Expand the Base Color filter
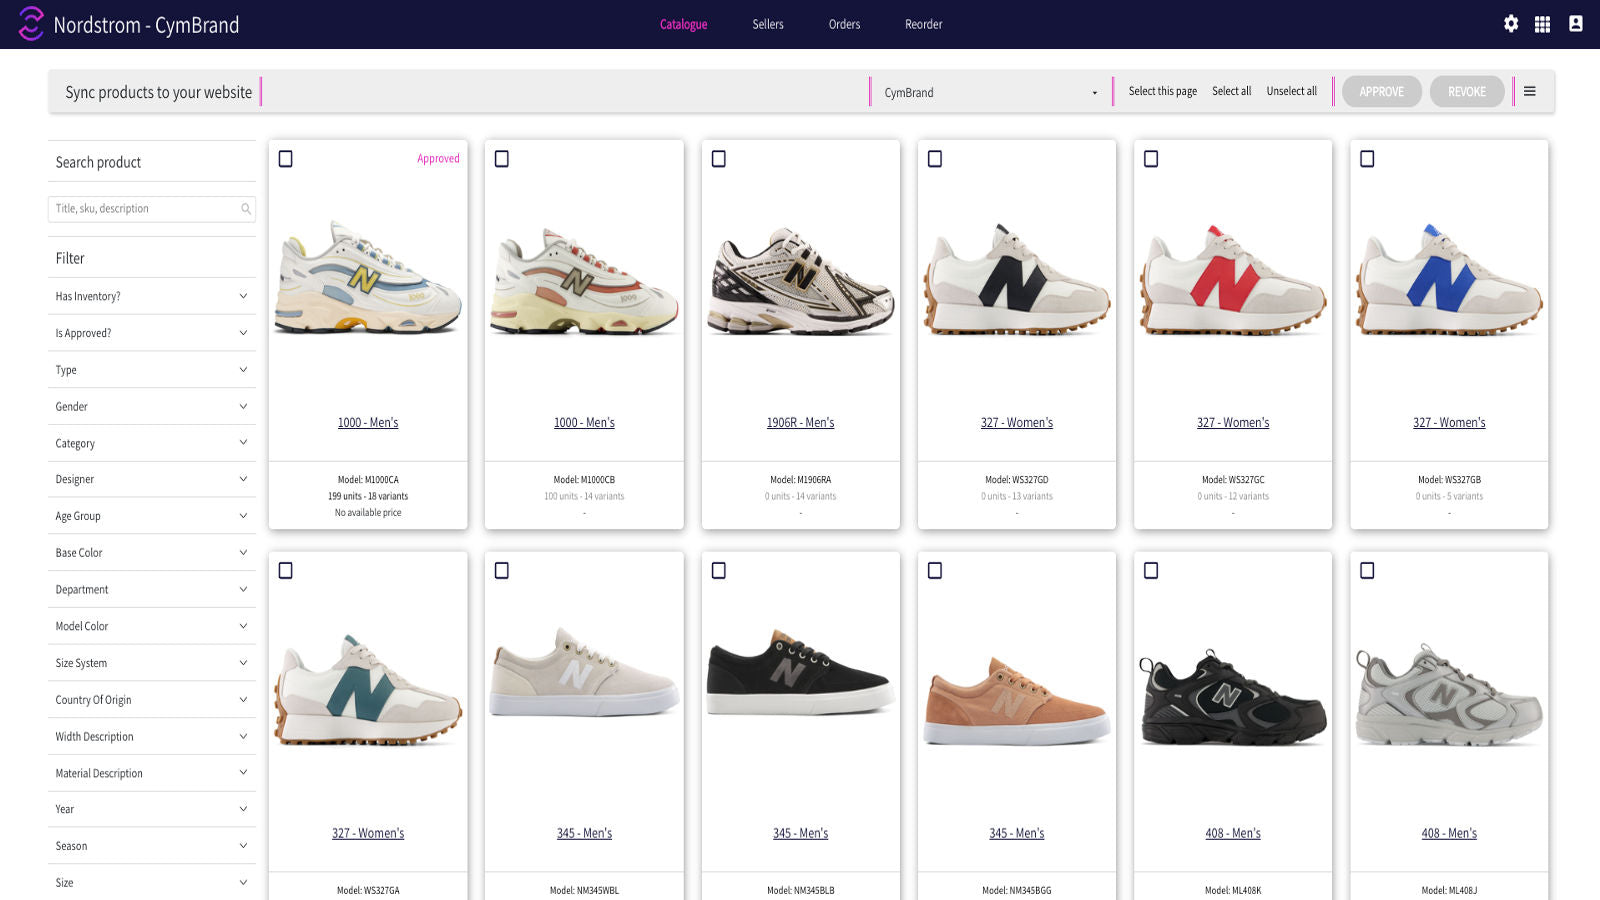Viewport: 1600px width, 900px height. pos(152,552)
